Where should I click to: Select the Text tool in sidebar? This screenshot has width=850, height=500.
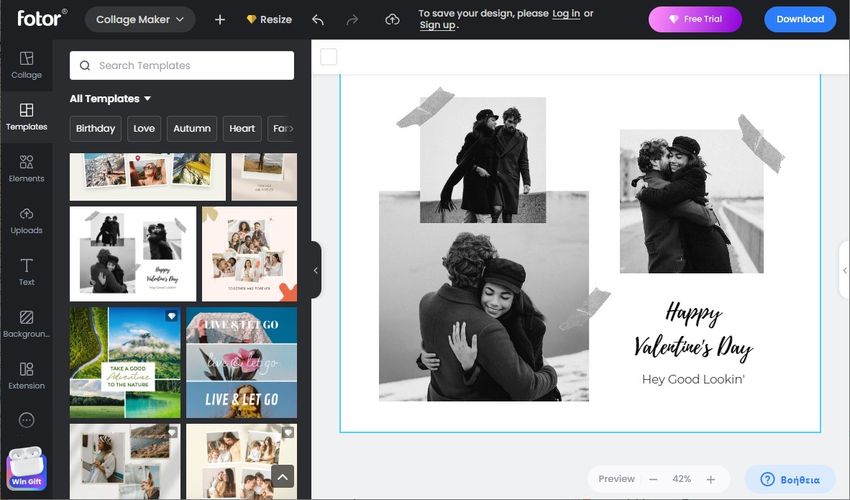pos(26,272)
